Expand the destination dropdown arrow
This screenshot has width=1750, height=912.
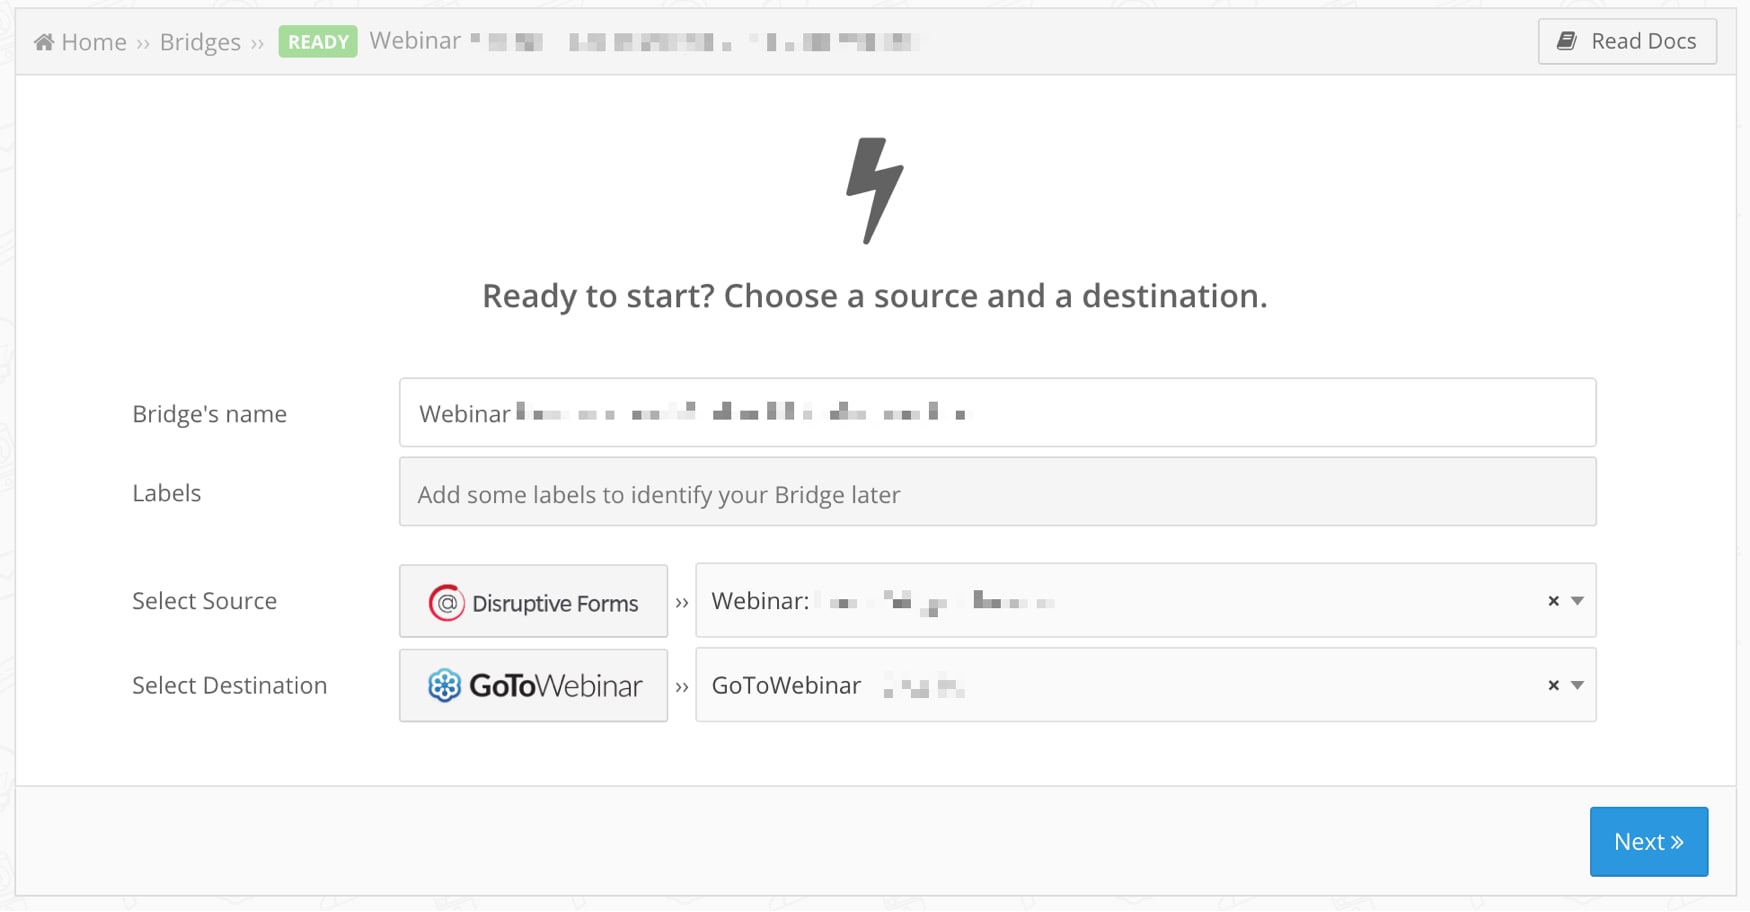(1577, 686)
